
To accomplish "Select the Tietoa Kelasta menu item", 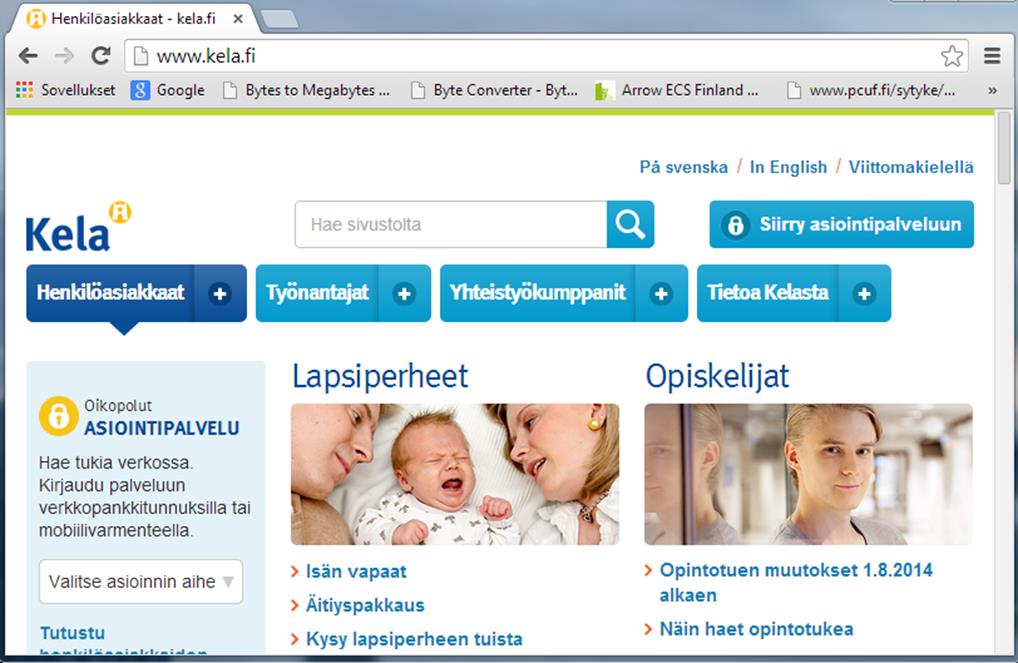I will tap(767, 293).
